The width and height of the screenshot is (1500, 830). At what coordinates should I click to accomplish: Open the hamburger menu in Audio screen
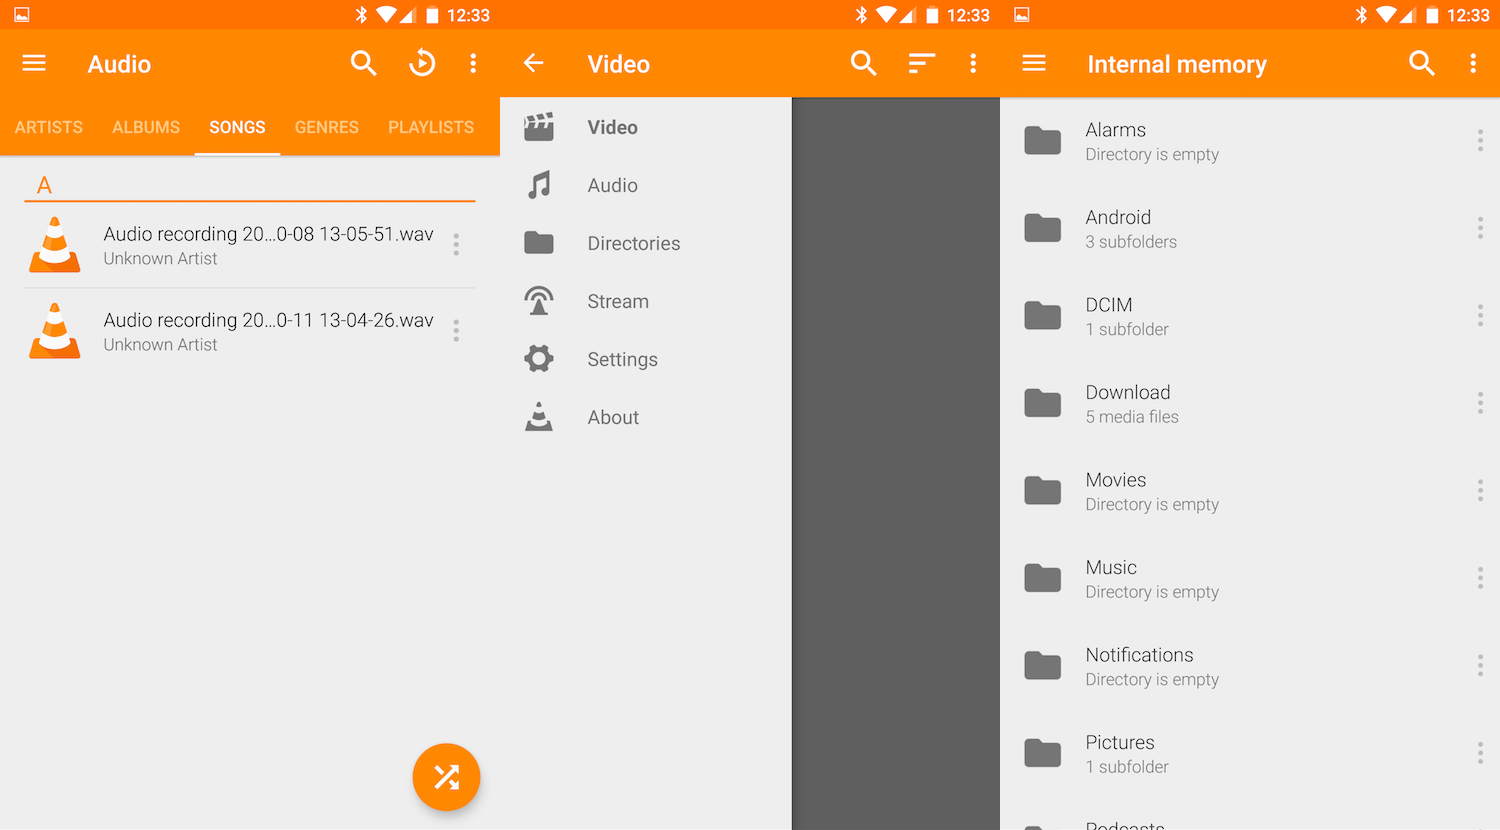(34, 64)
